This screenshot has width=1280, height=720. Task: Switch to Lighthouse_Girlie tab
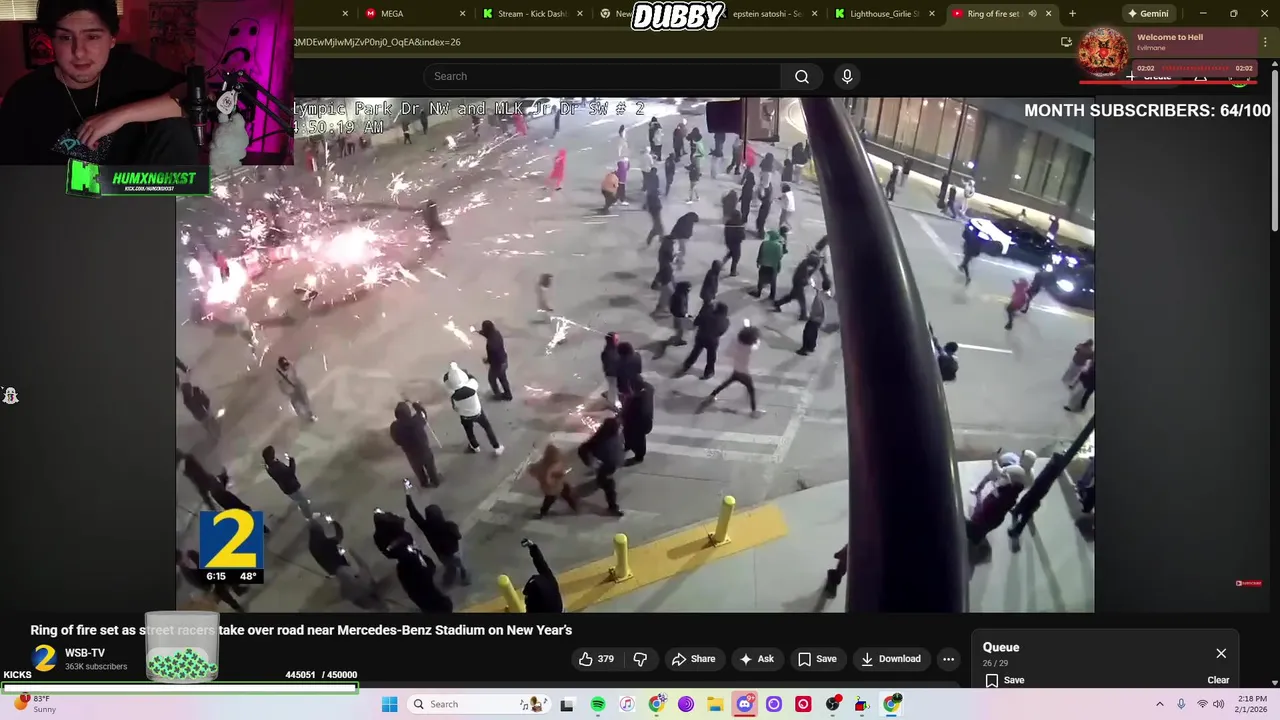pyautogui.click(x=884, y=14)
